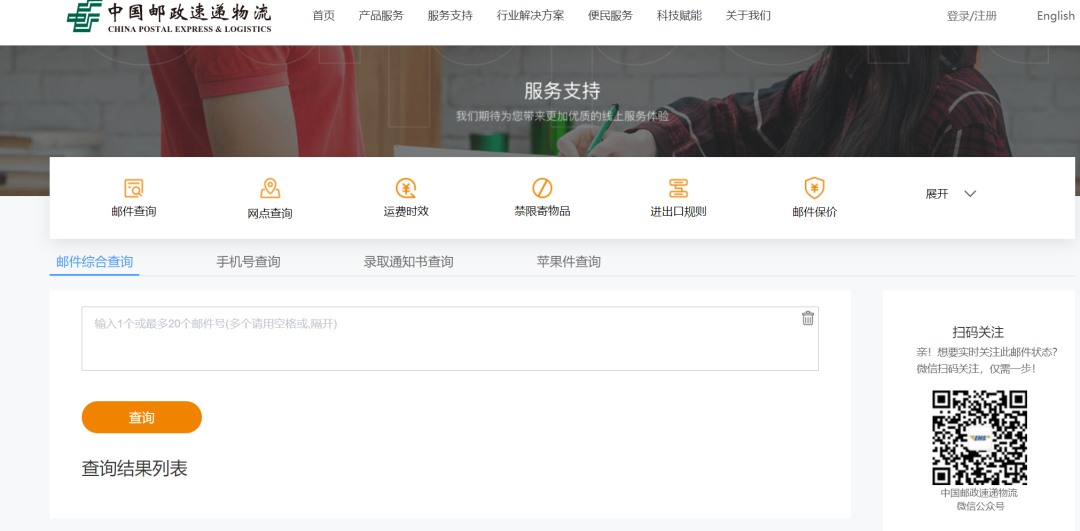
Task: Click the 禁限寄物品 prohibited items icon
Action: [542, 188]
